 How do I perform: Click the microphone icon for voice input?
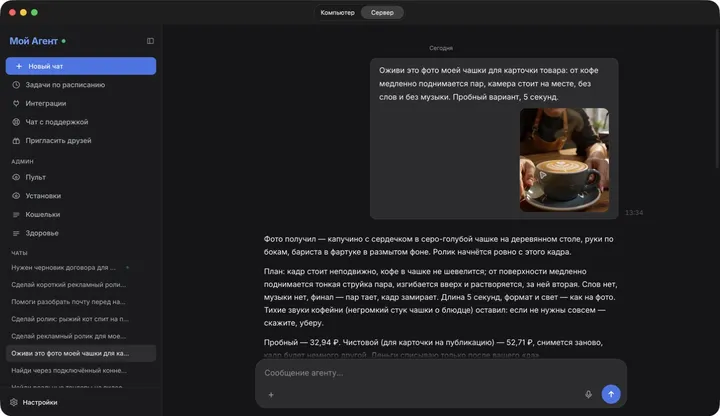pyautogui.click(x=588, y=394)
